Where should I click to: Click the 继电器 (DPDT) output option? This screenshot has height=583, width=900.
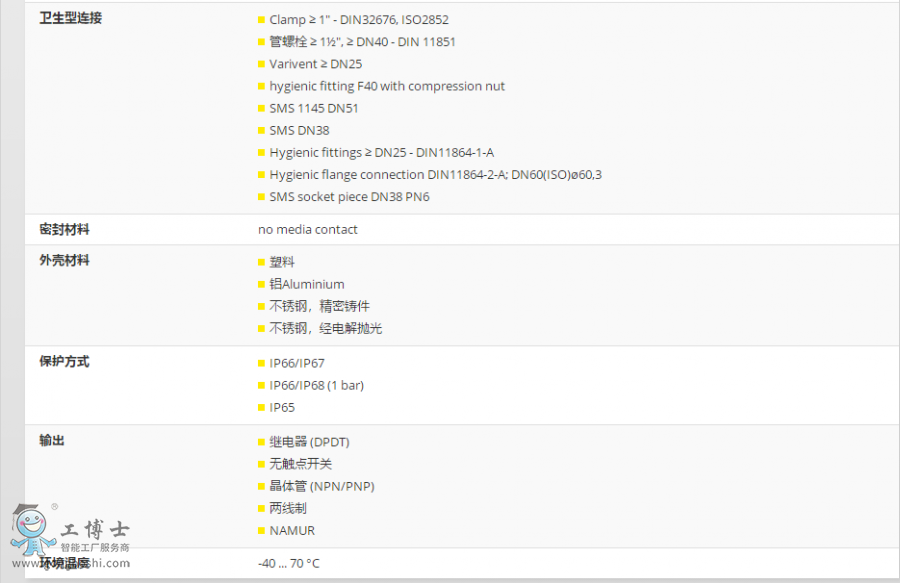click(x=309, y=442)
